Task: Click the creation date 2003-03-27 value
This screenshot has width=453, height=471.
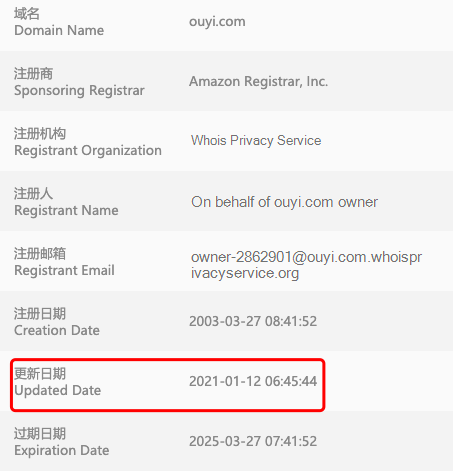Action: tap(253, 321)
